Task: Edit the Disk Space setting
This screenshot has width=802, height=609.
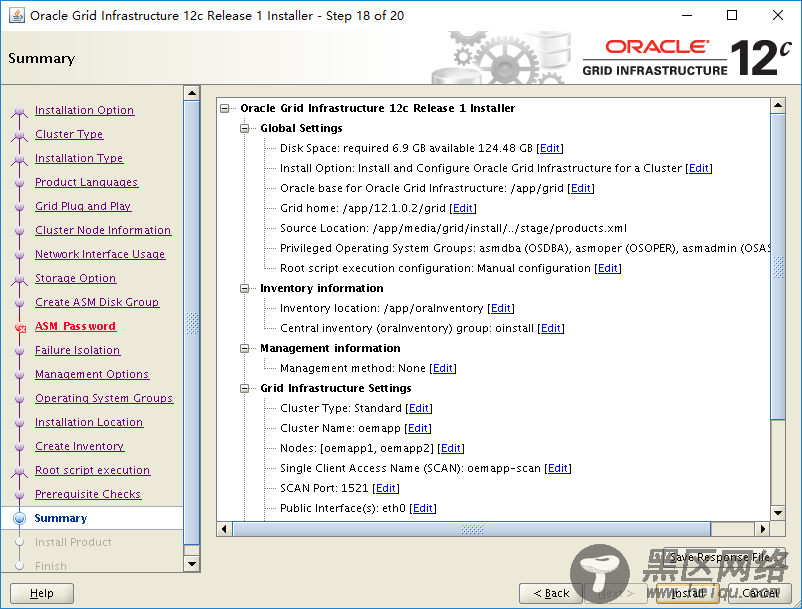Action: coord(550,148)
